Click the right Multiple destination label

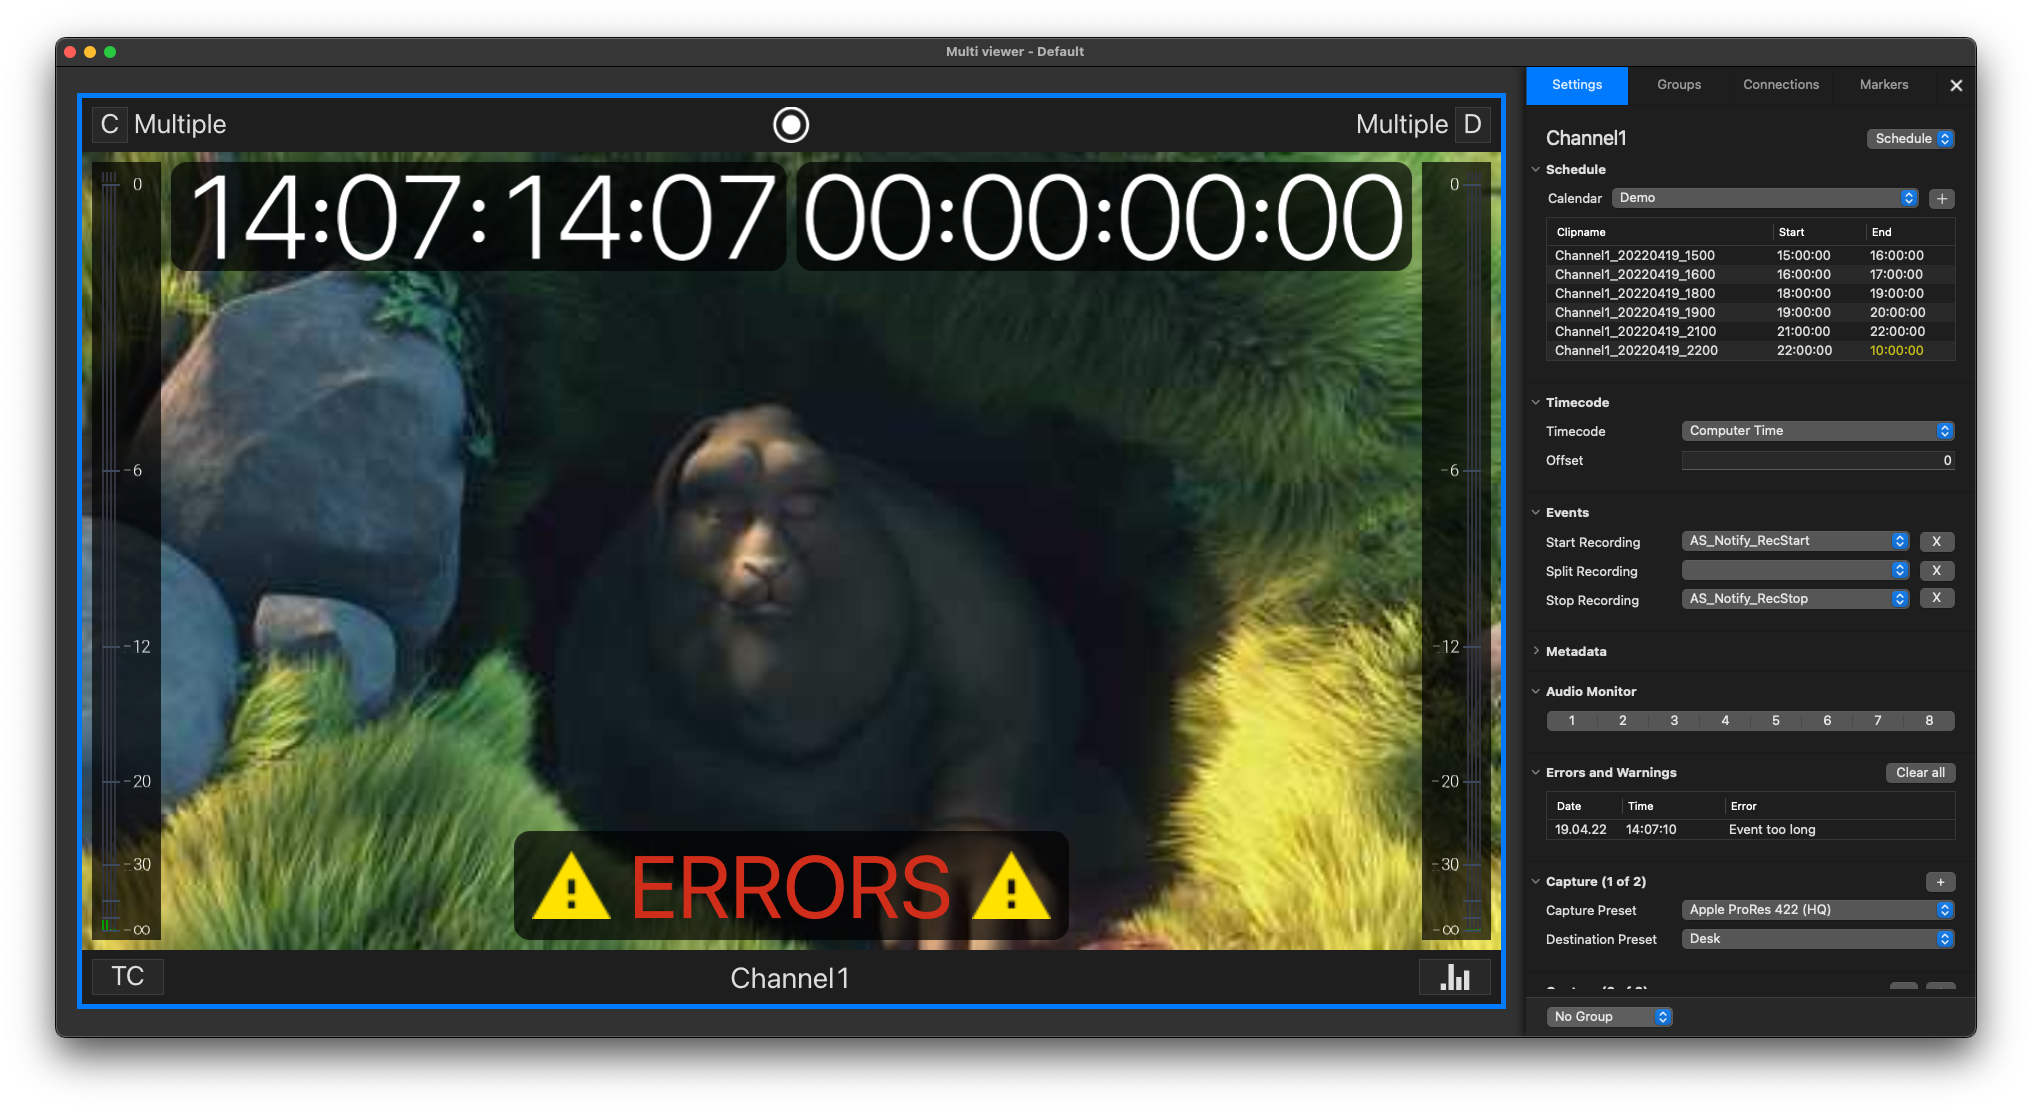(1401, 124)
